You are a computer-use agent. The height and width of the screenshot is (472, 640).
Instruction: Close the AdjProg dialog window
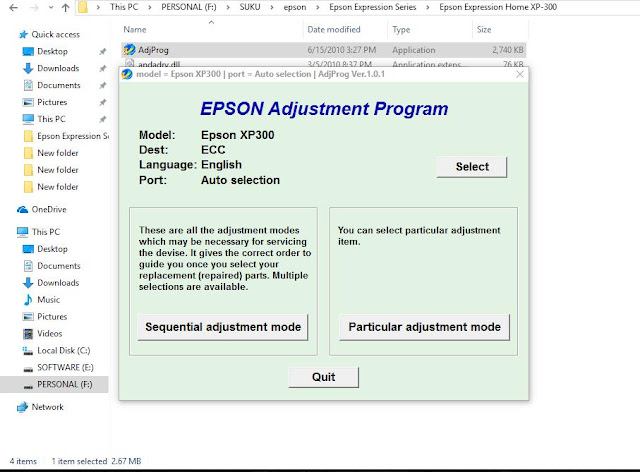(x=520, y=74)
